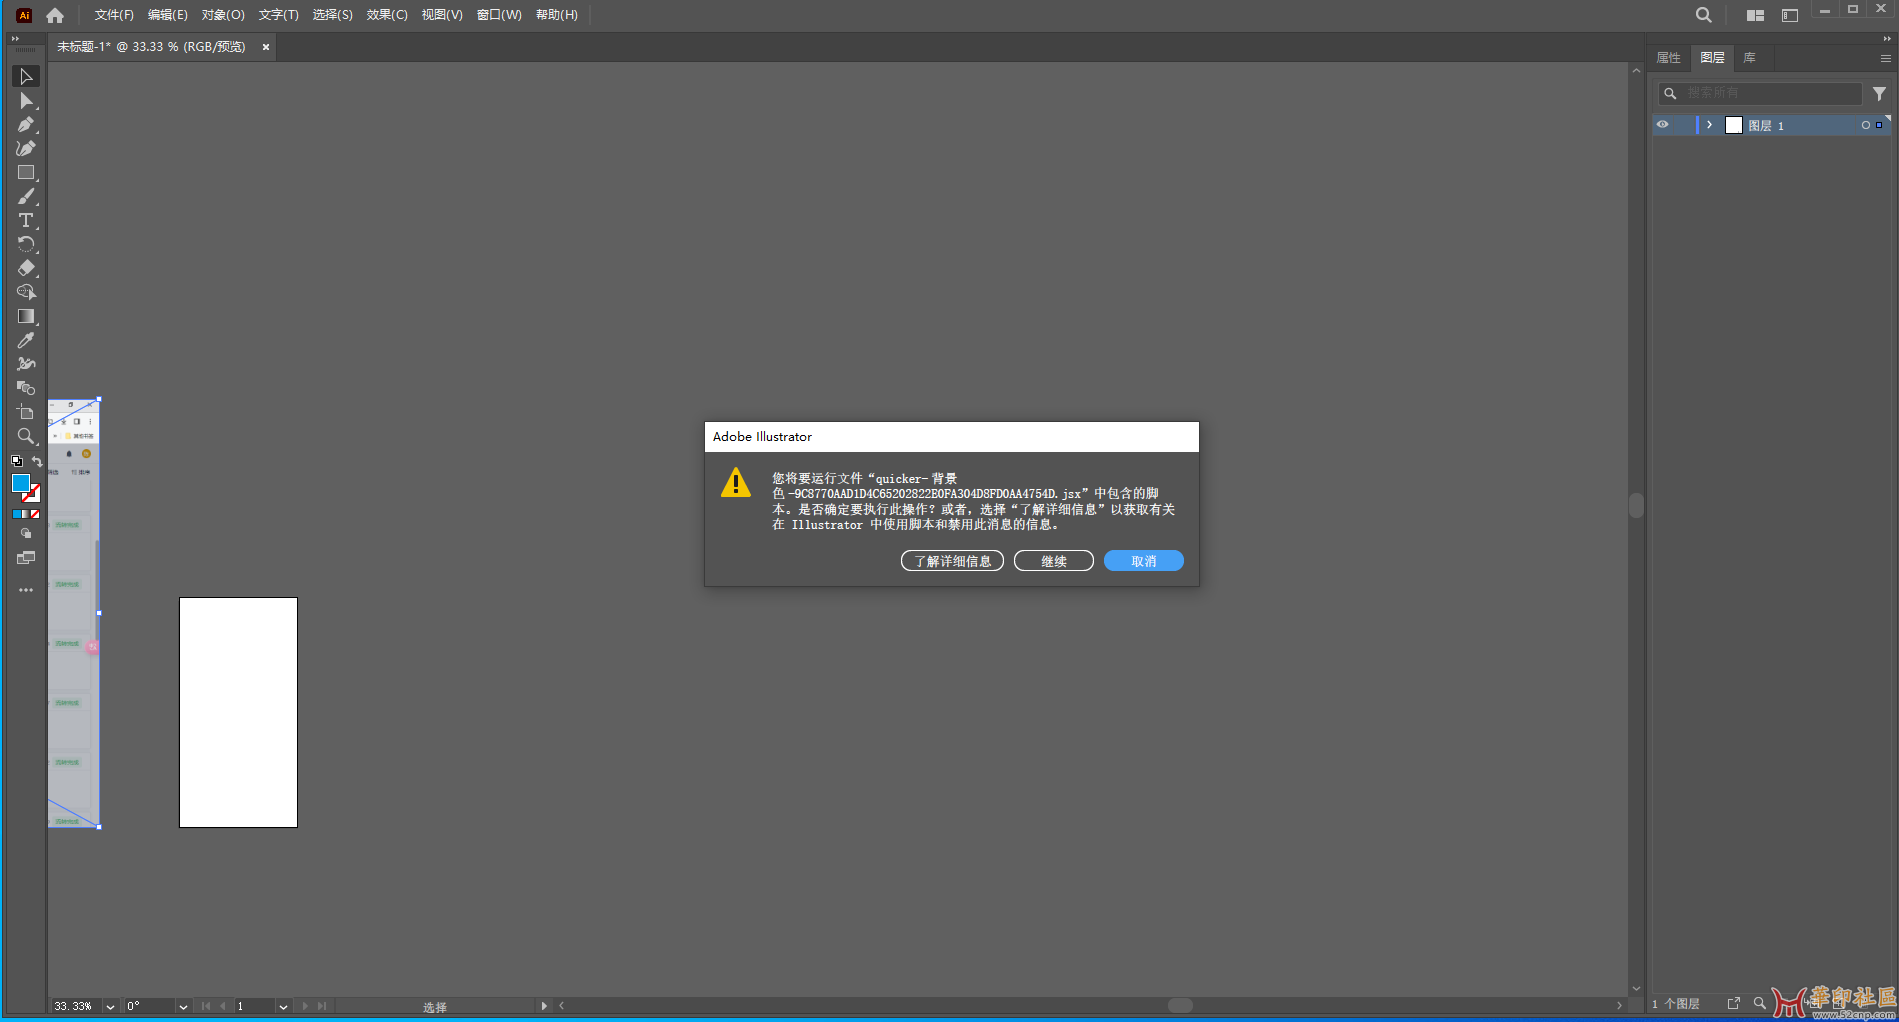Select the Eraser tool

(26, 269)
